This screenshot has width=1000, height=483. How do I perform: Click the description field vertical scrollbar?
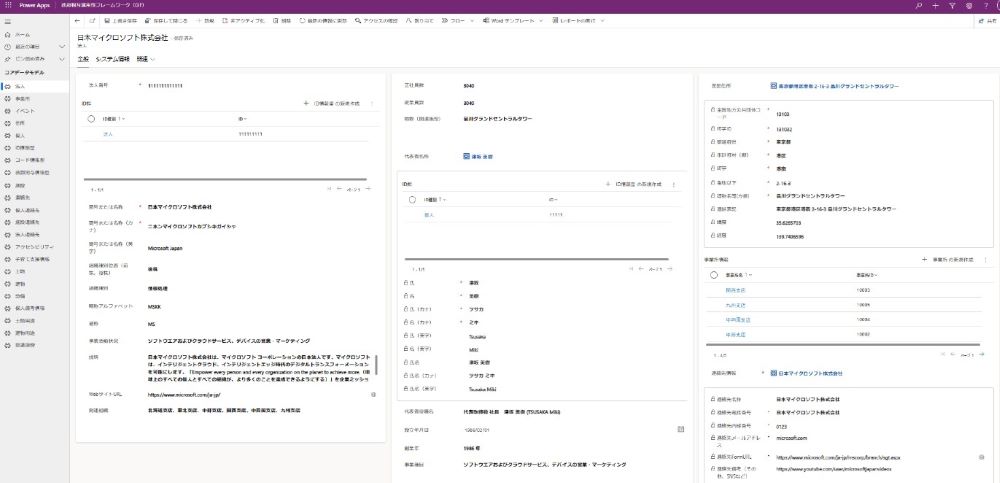(x=376, y=365)
